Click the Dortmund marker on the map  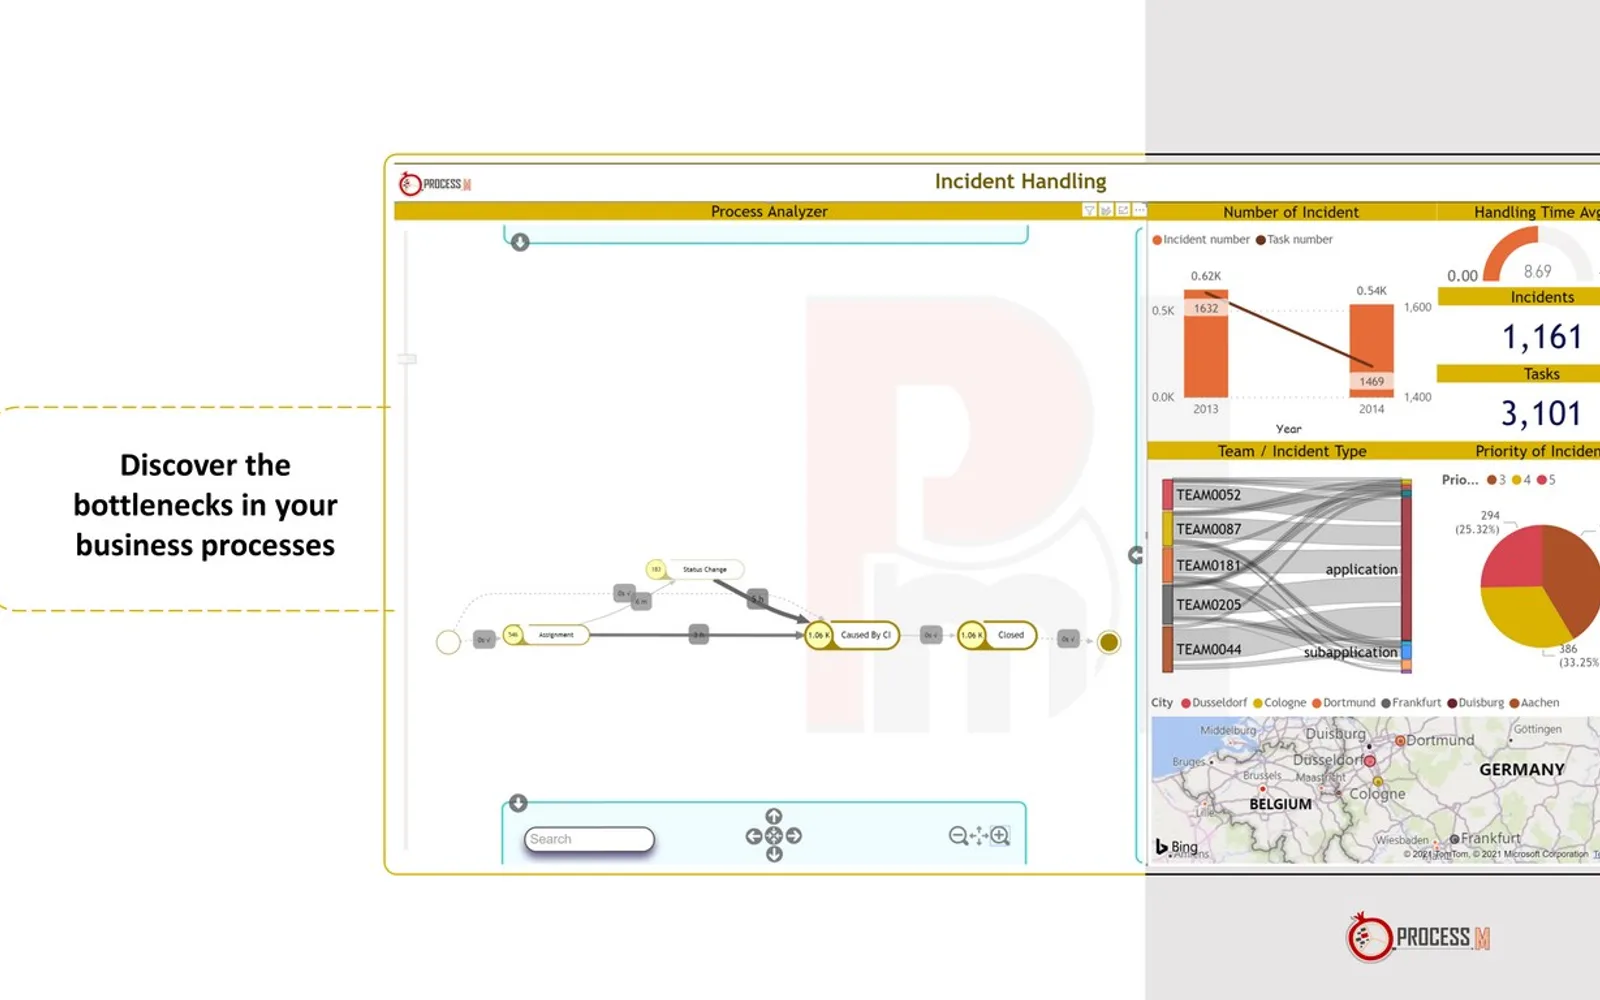tap(1400, 741)
